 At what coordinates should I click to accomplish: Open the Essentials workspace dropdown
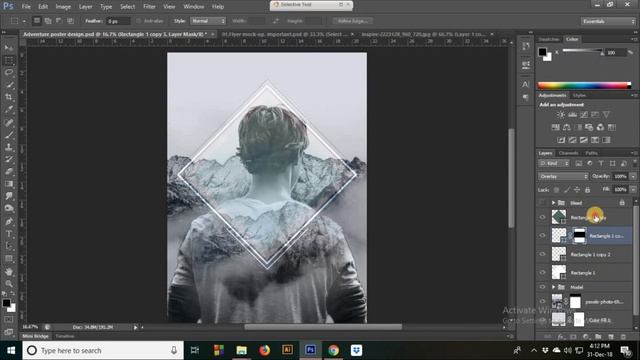pos(608,21)
